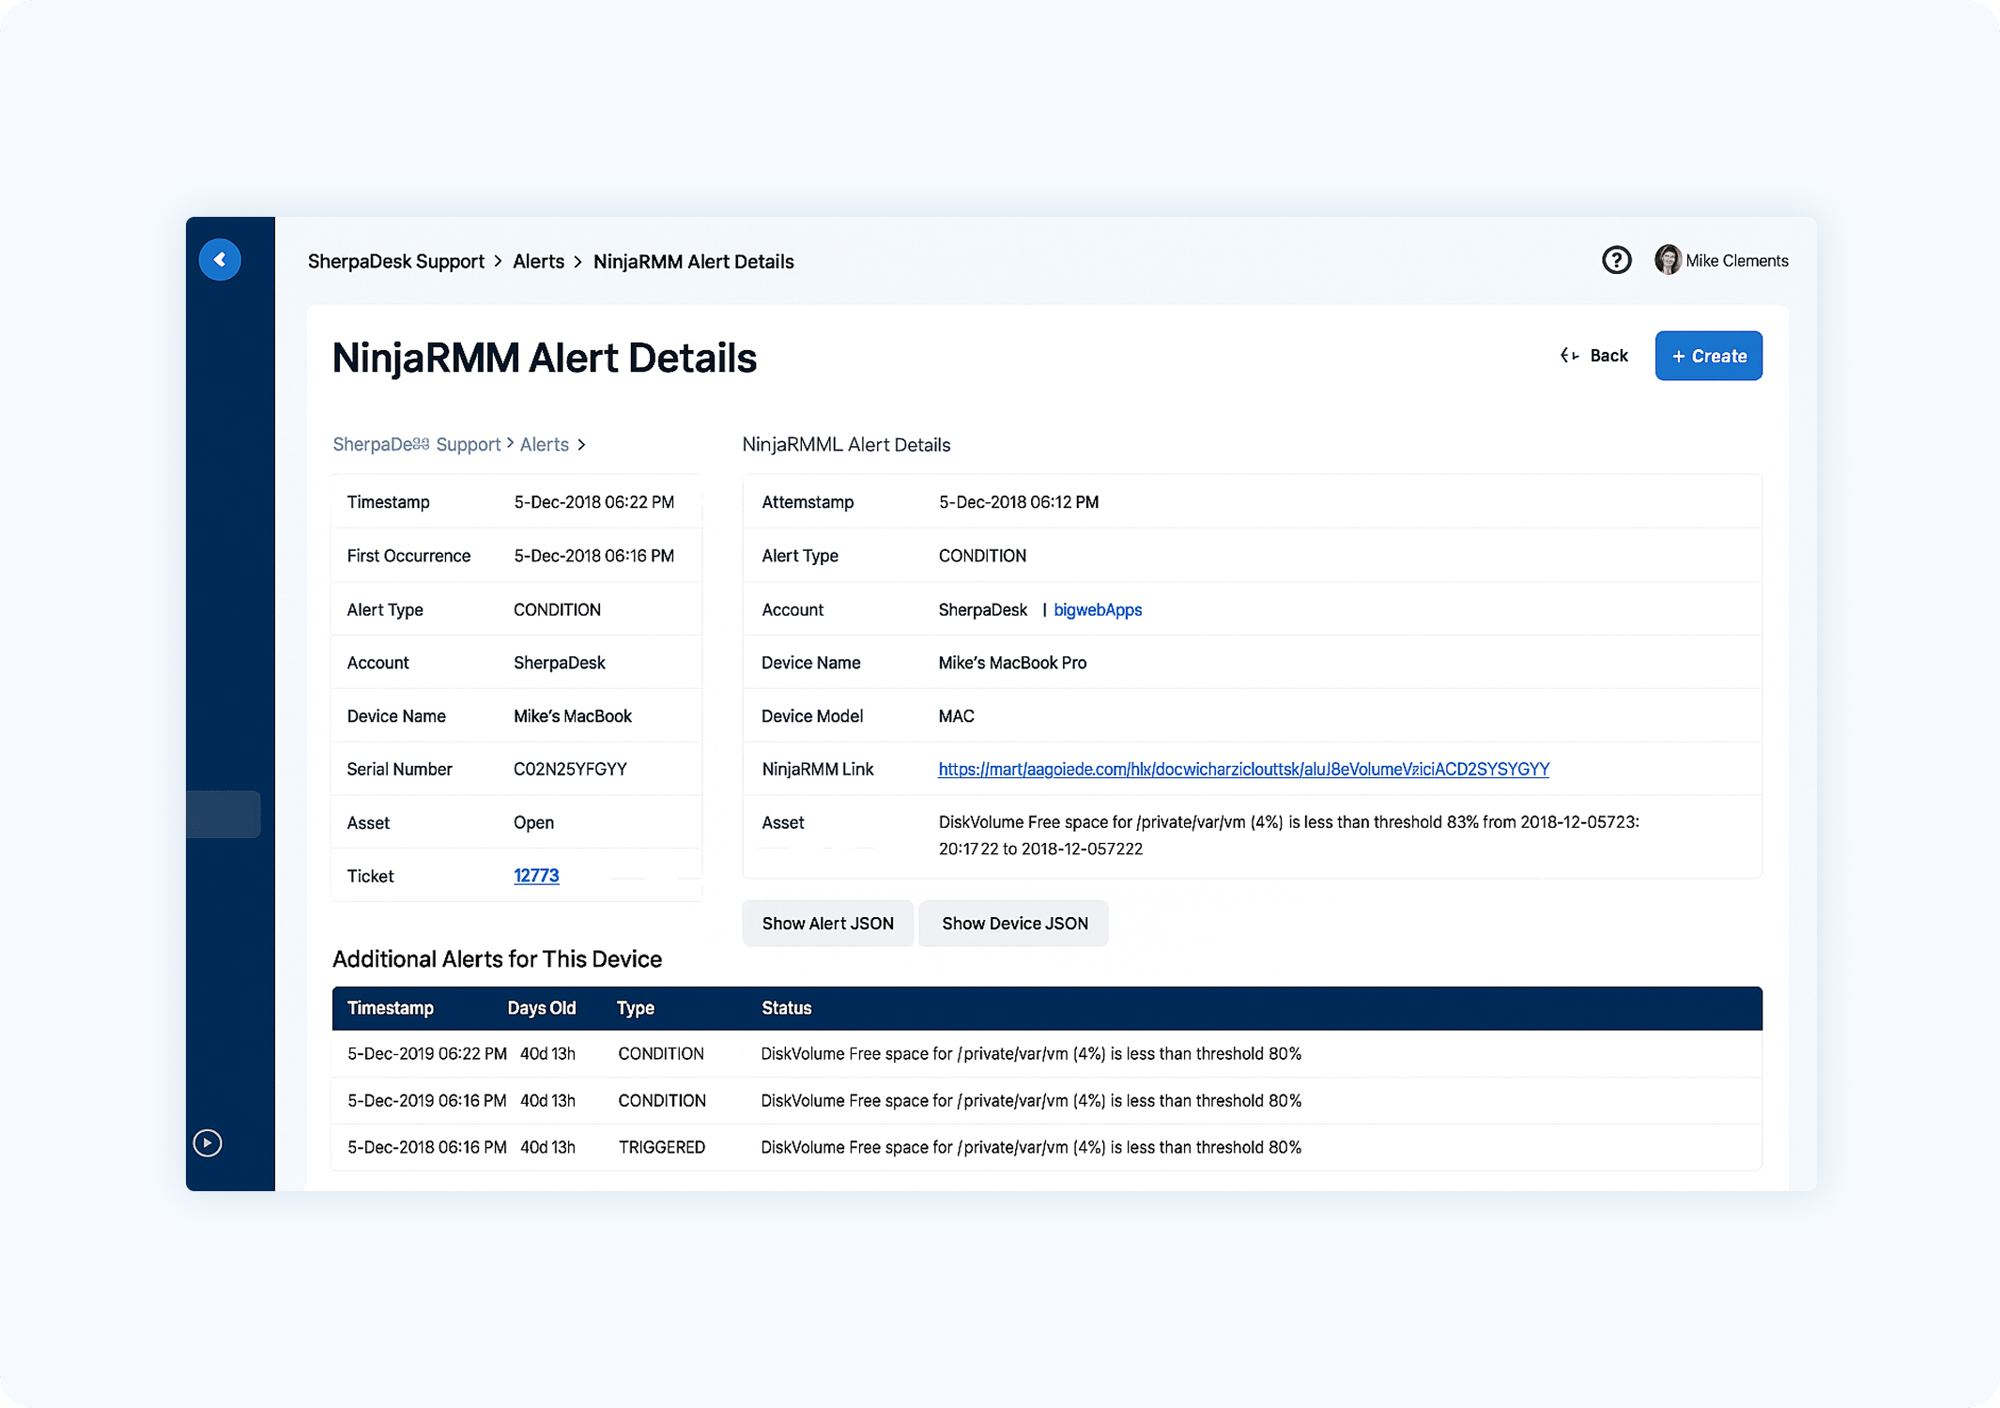Image resolution: width=2000 pixels, height=1408 pixels.
Task: Click NinjaRMM Alert Details breadcrumb text
Action: [x=694, y=261]
